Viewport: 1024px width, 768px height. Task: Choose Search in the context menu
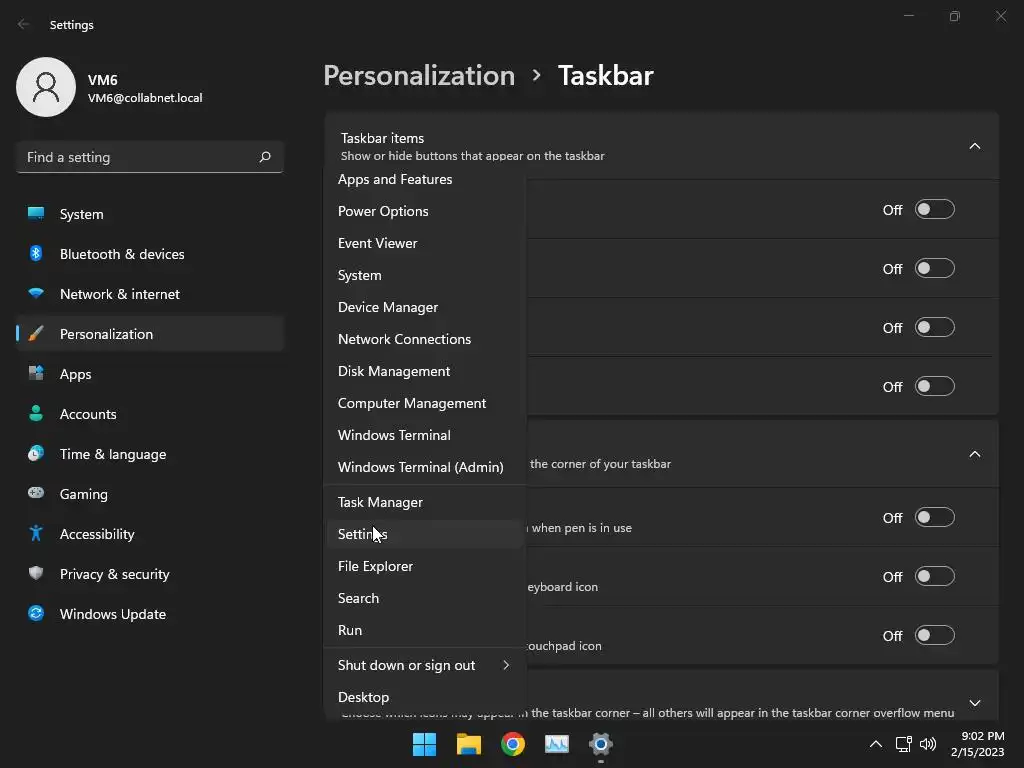point(424,598)
